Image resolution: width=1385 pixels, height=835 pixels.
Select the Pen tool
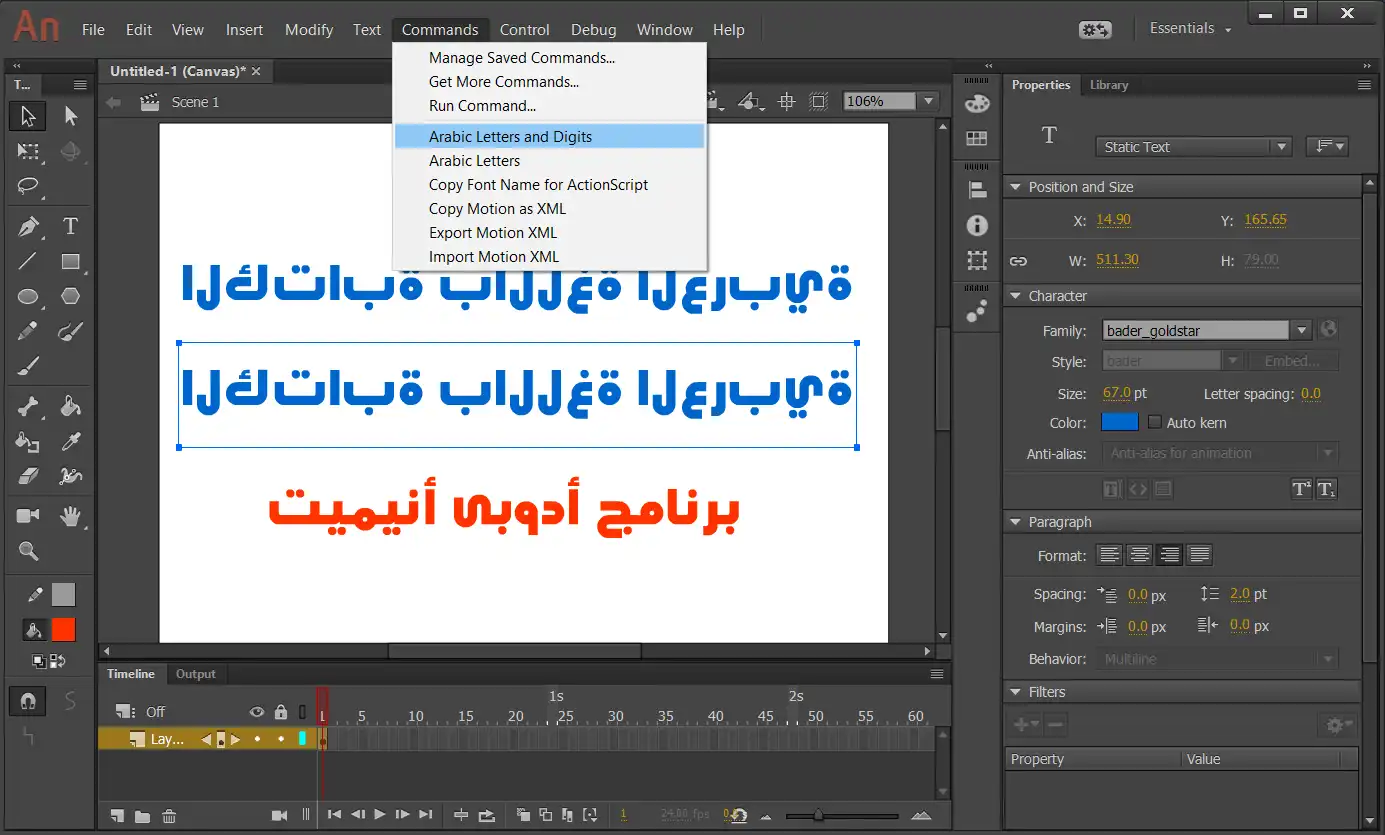(28, 226)
